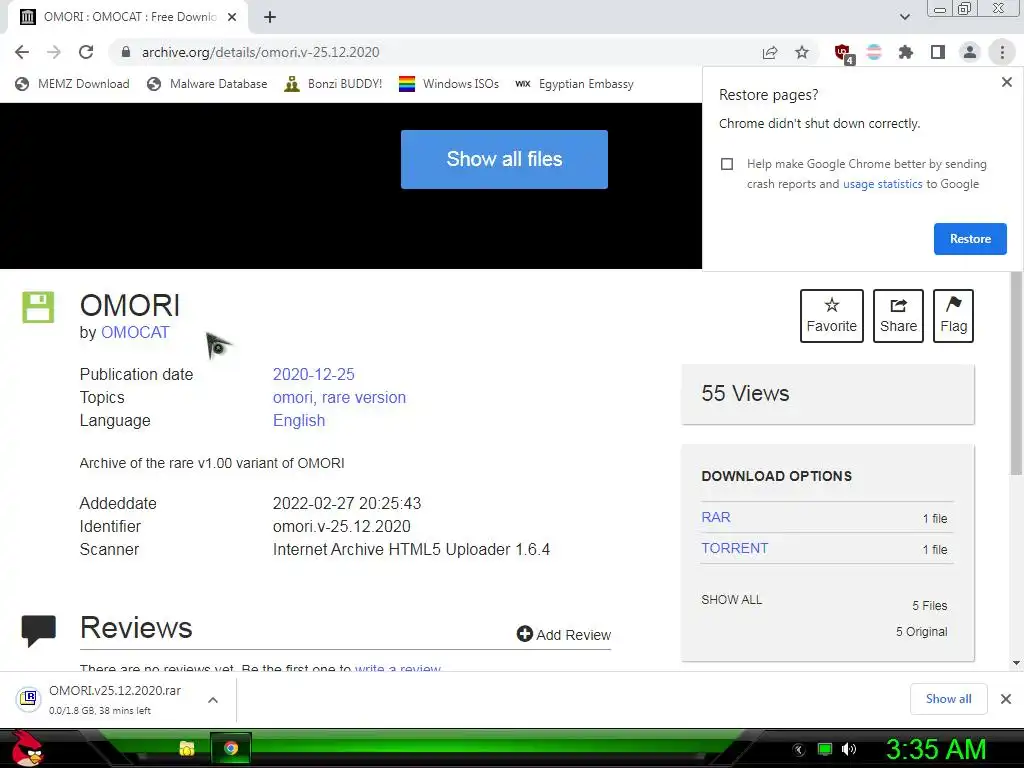Click Show all downloads
This screenshot has width=1024, height=768.
click(x=948, y=699)
